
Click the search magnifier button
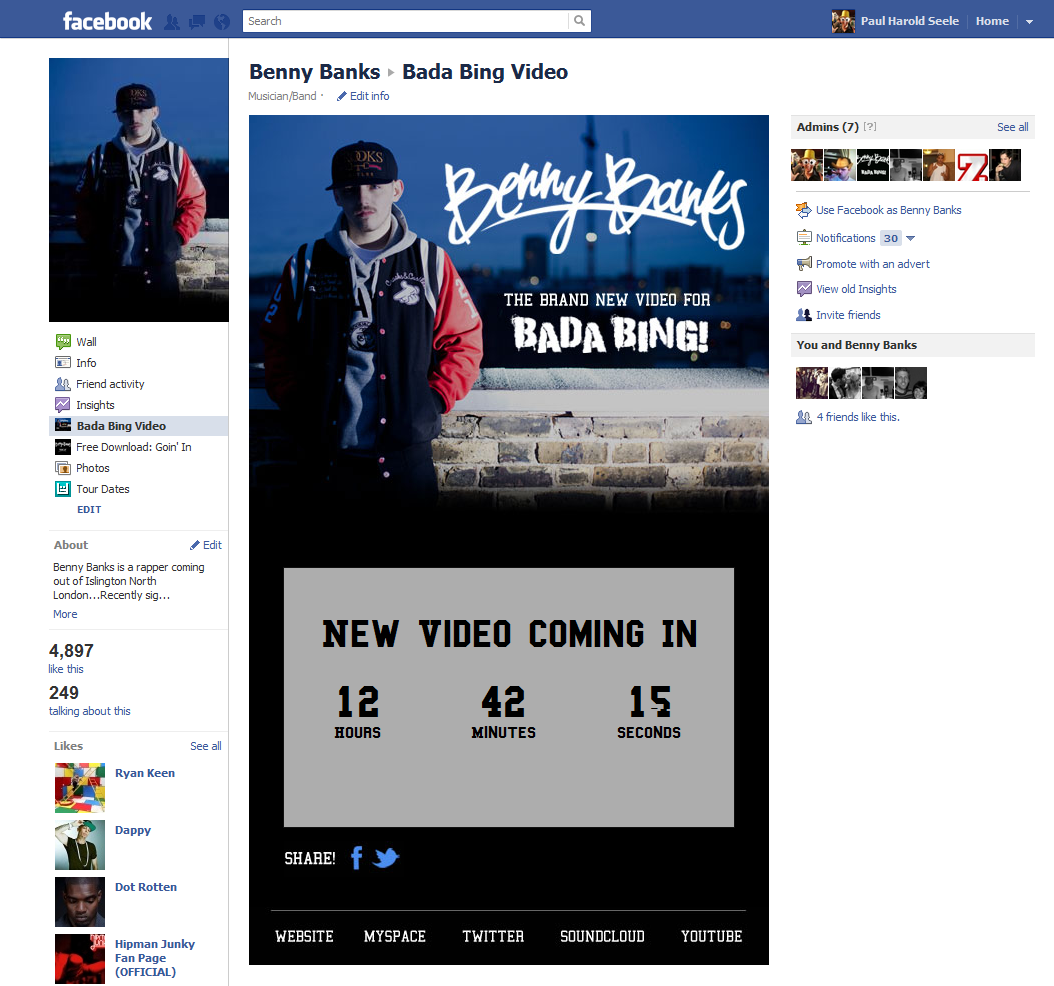point(579,21)
